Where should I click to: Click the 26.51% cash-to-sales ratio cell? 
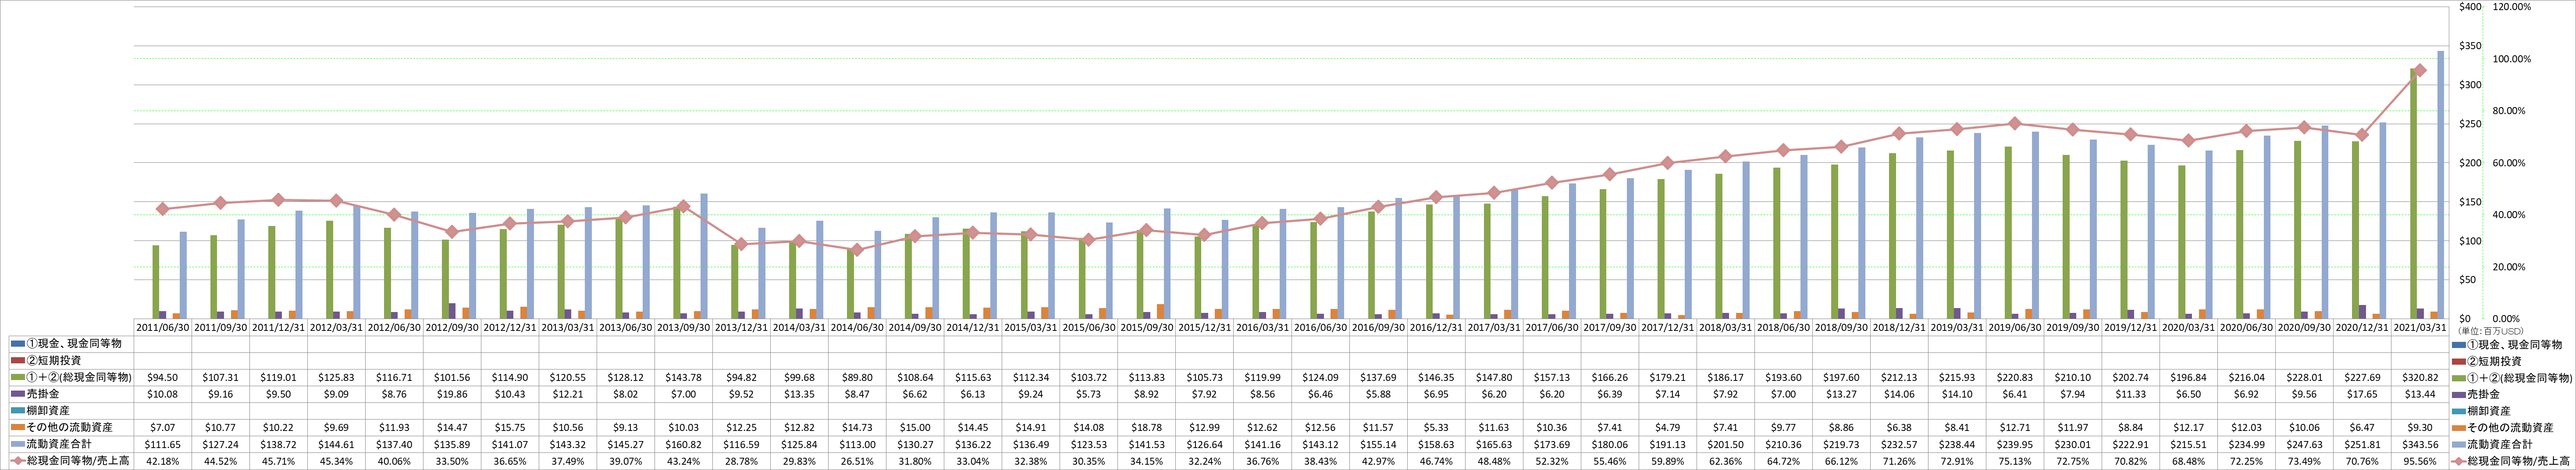point(858,460)
